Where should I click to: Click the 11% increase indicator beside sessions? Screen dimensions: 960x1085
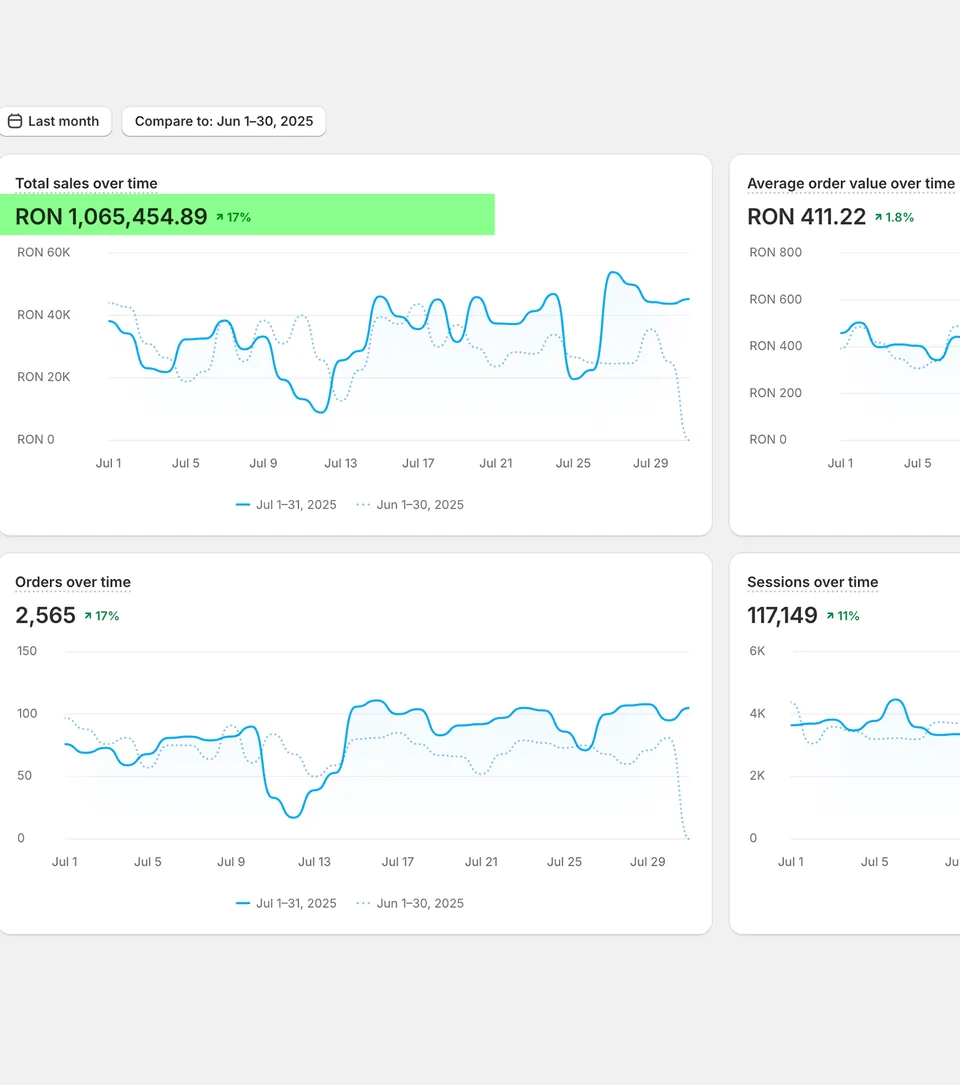843,616
